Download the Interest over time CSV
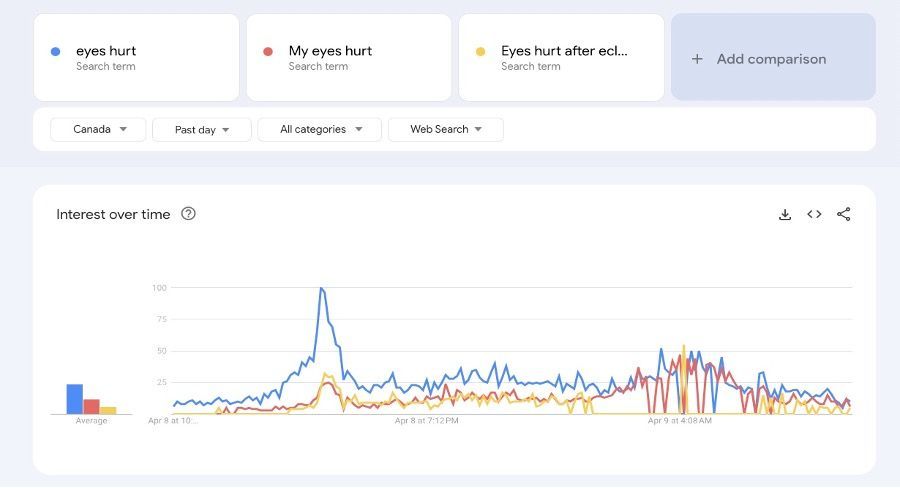 (x=785, y=215)
